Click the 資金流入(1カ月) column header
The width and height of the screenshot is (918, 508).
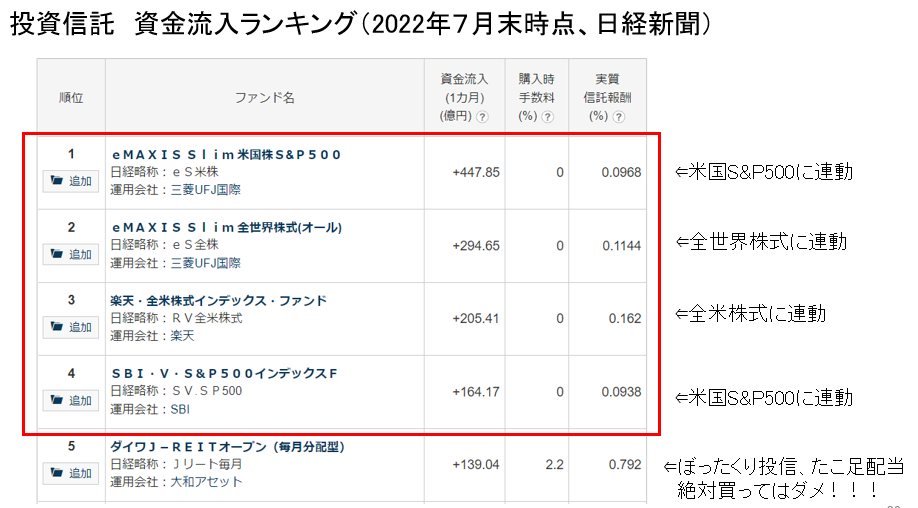464,97
